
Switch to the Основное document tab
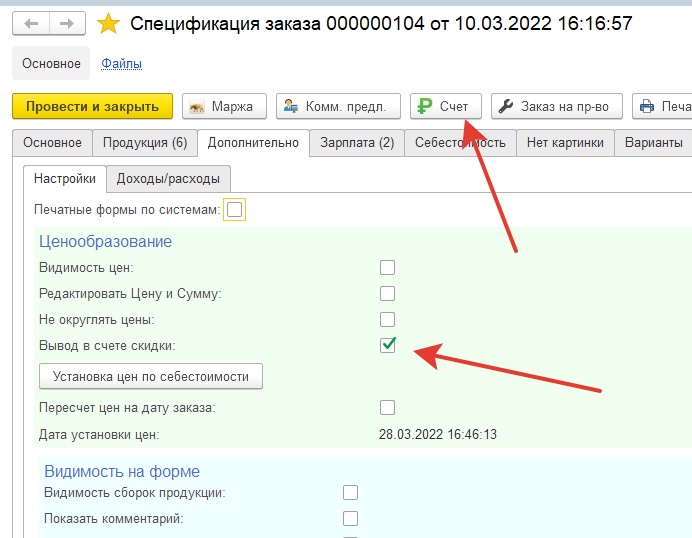click(x=53, y=143)
